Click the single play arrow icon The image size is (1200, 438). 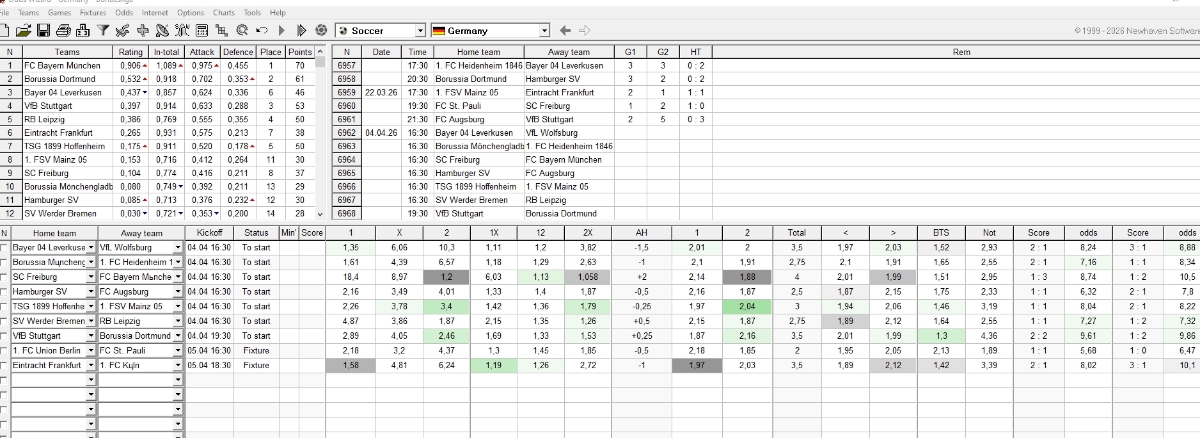tap(282, 32)
